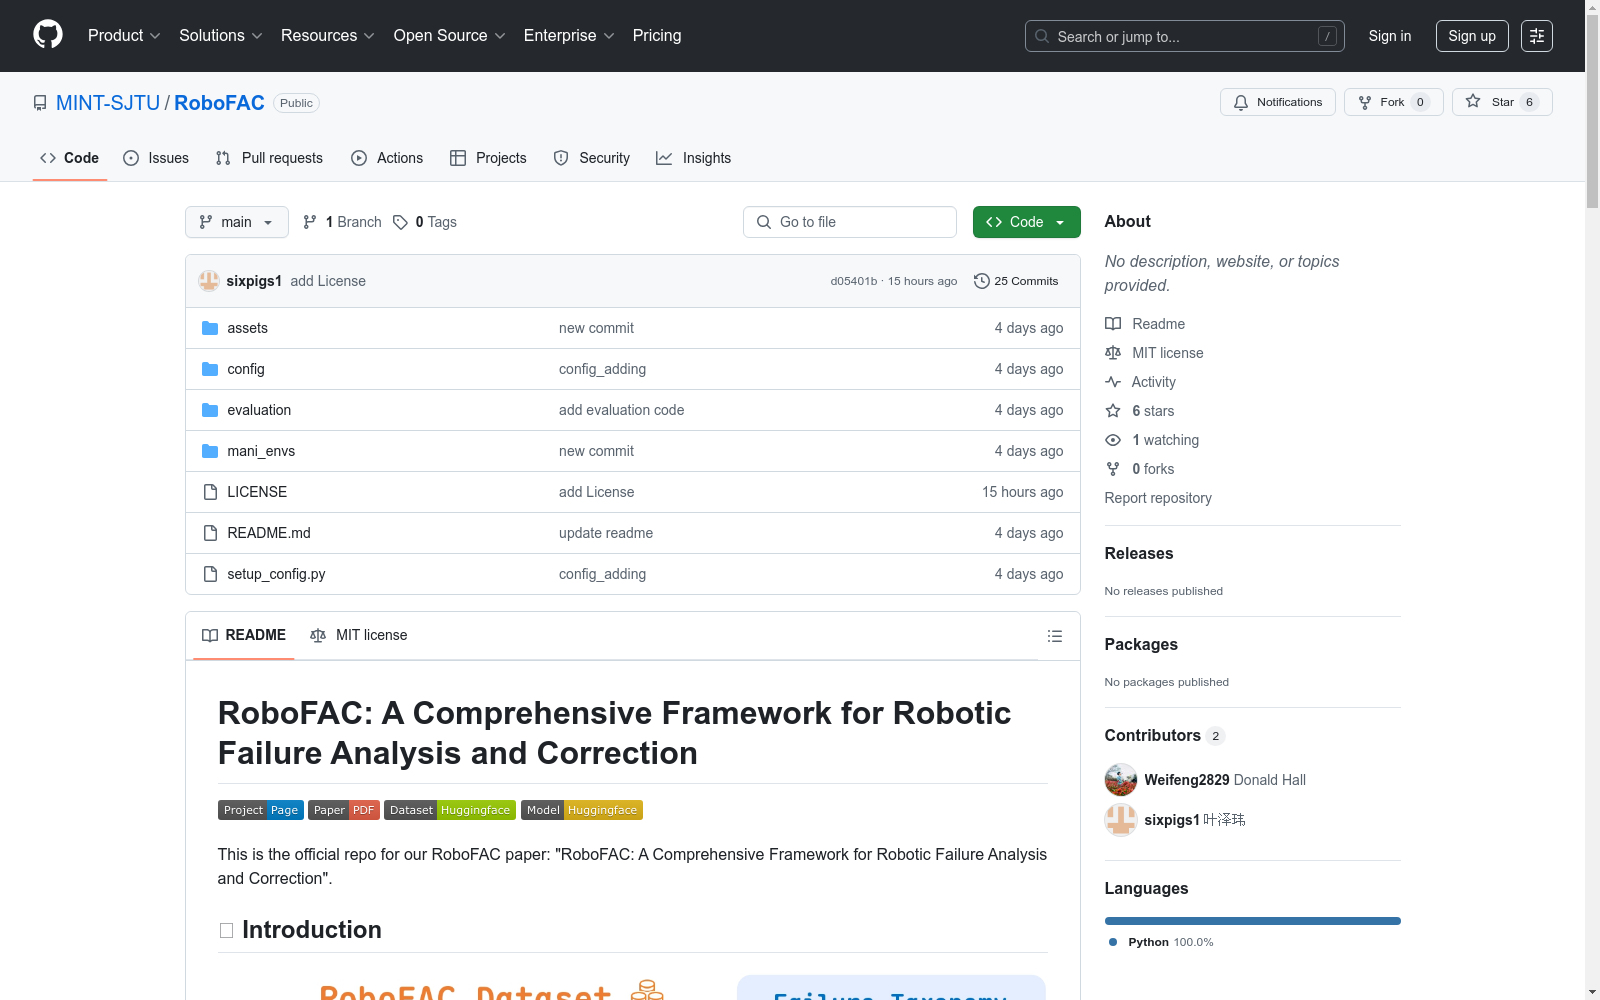Switch to the Pull requests tab
The width and height of the screenshot is (1600, 1000).
[269, 158]
